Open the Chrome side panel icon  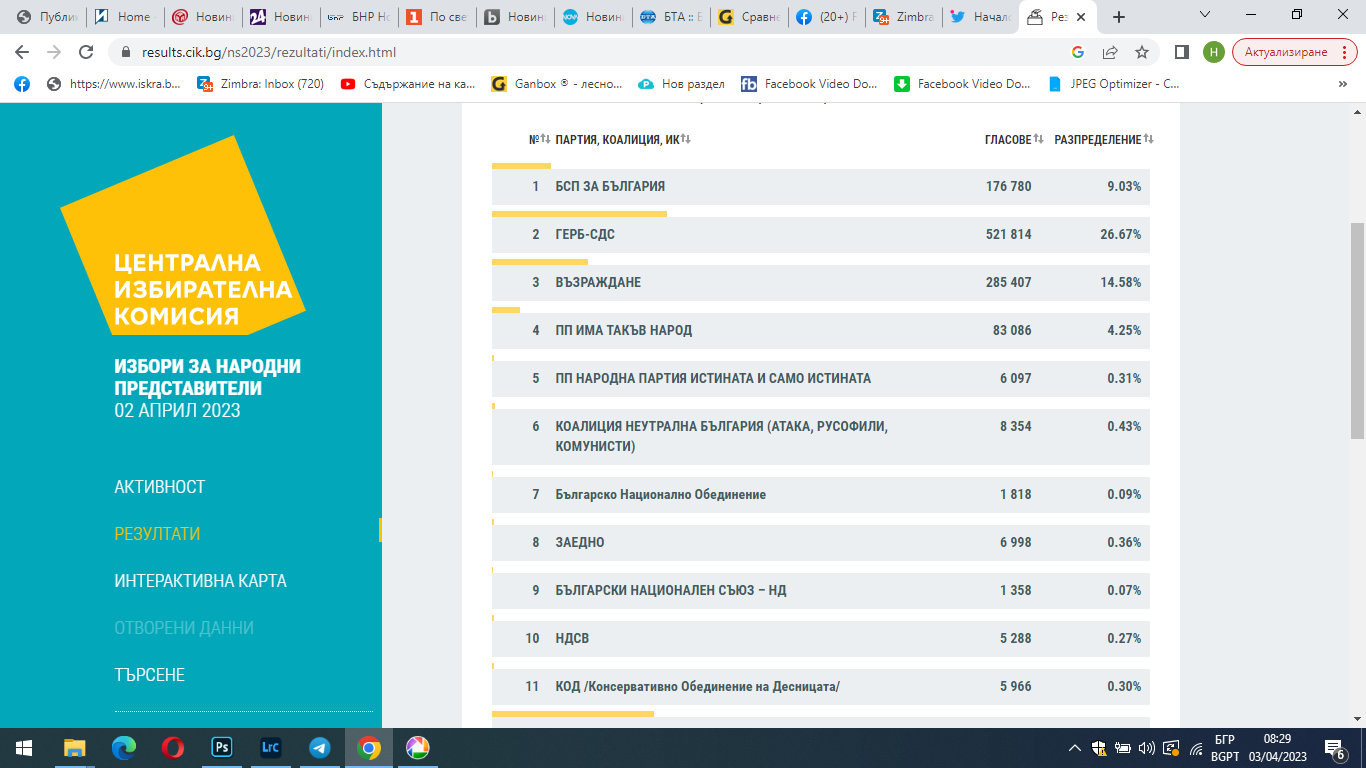(1181, 52)
